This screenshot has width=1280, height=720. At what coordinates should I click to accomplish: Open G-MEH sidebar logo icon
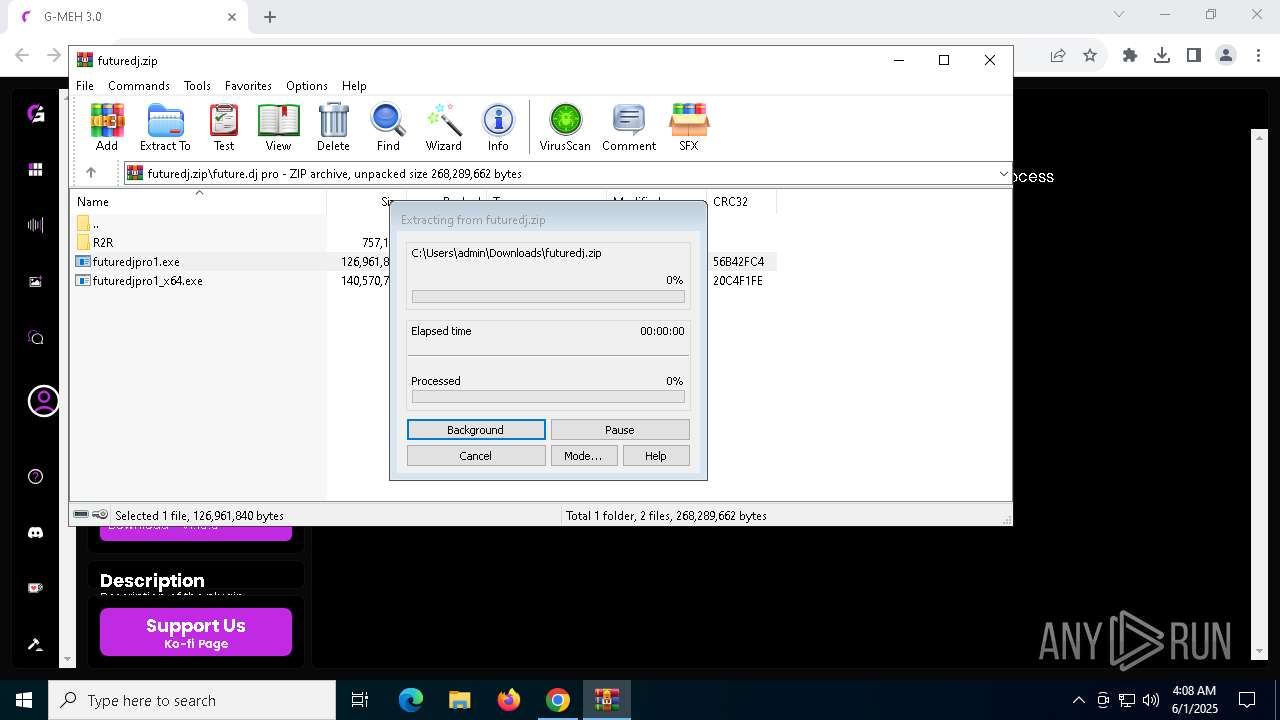36,114
